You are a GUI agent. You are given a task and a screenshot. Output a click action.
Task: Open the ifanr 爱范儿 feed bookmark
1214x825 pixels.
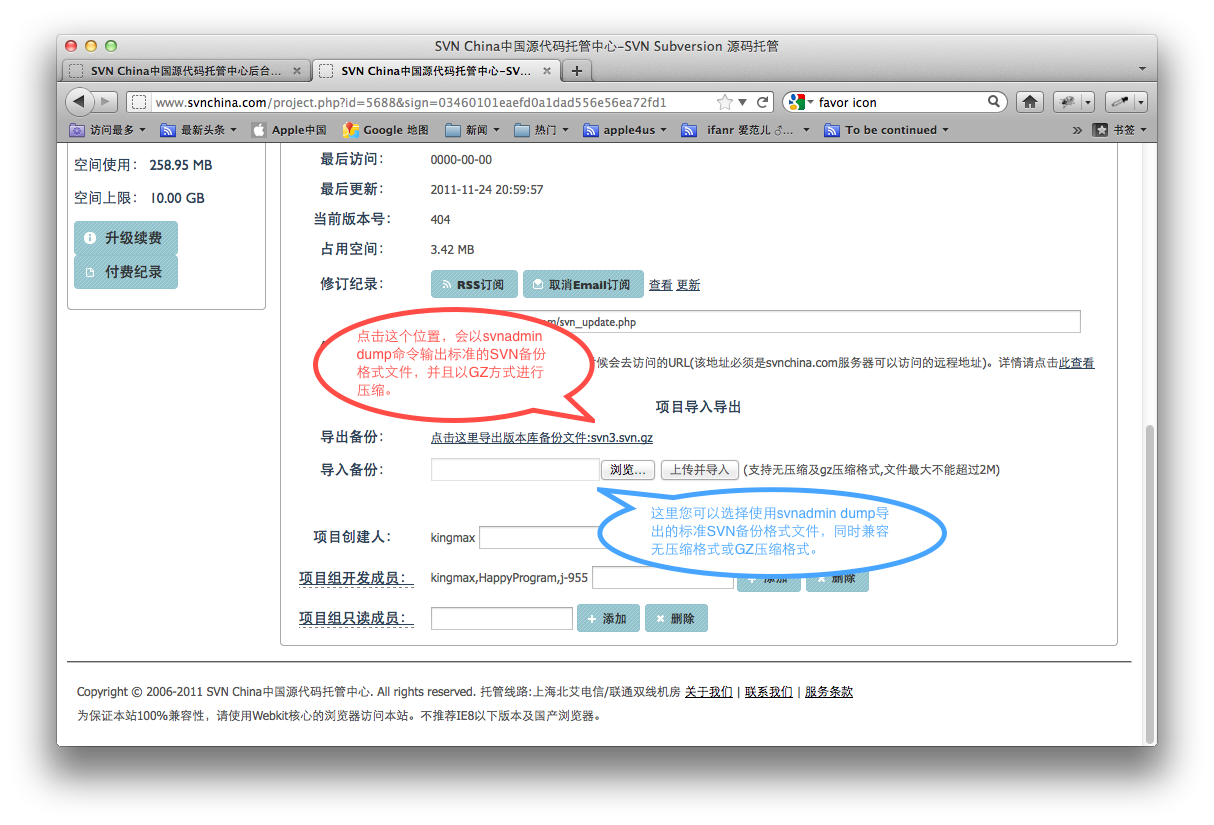[746, 130]
